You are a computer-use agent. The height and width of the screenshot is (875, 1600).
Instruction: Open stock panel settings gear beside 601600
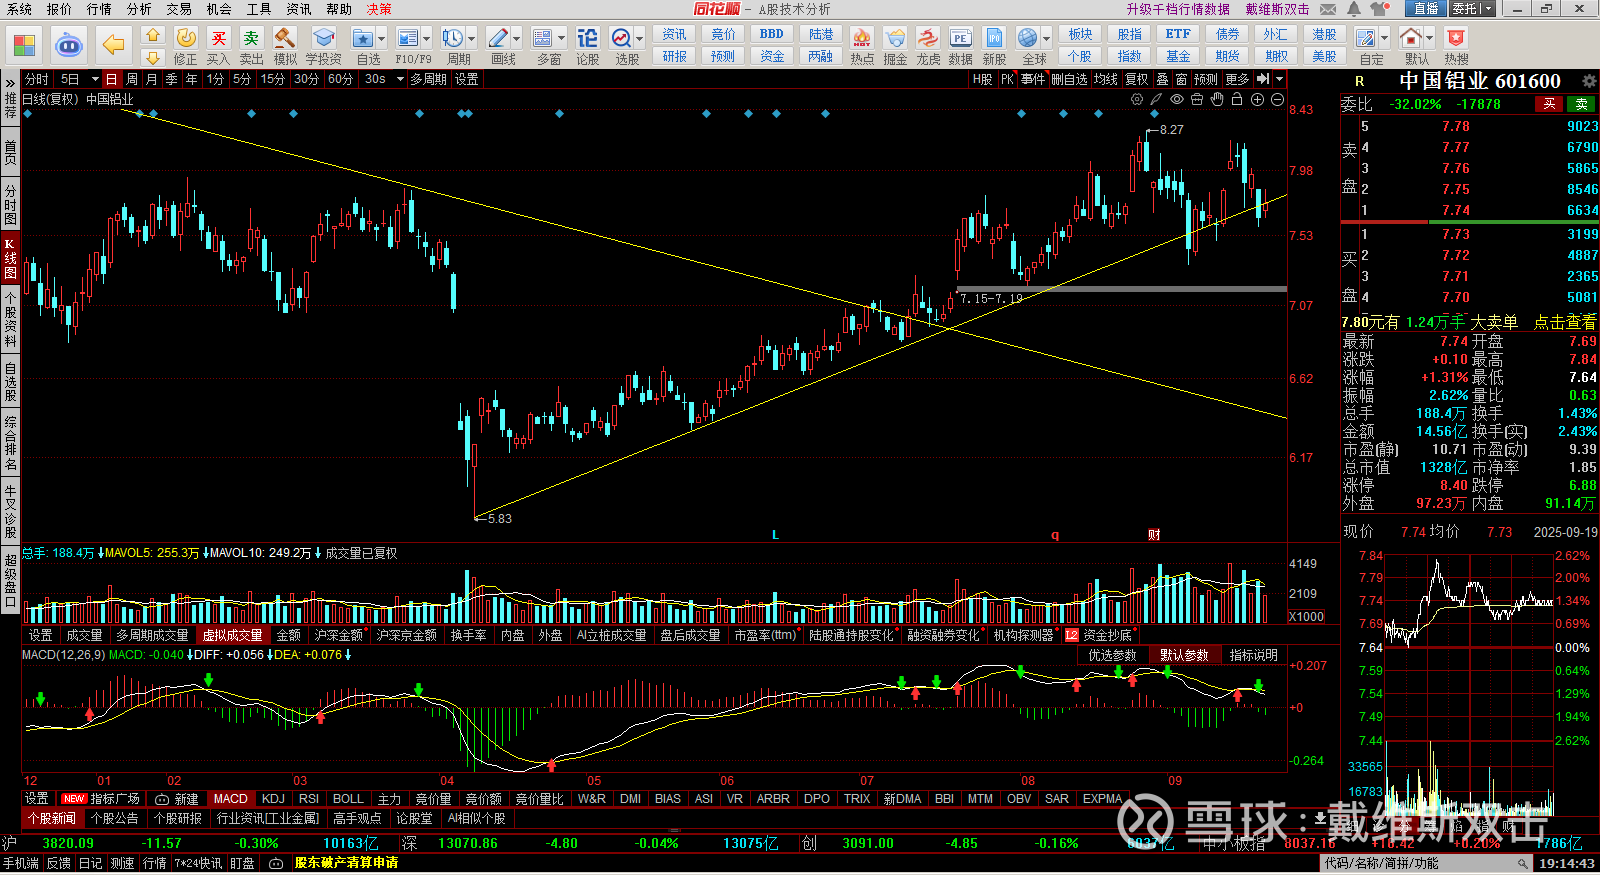tap(1589, 81)
